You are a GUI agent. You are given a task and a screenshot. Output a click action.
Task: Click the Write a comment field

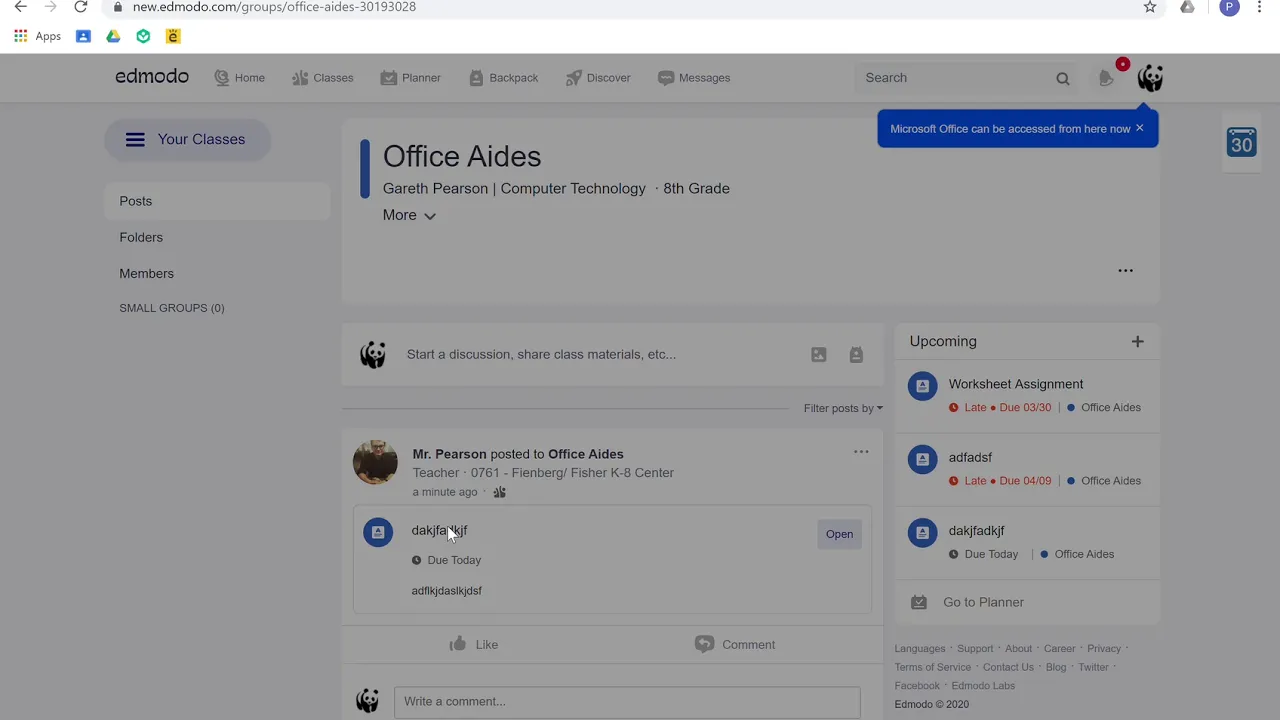pyautogui.click(x=627, y=701)
